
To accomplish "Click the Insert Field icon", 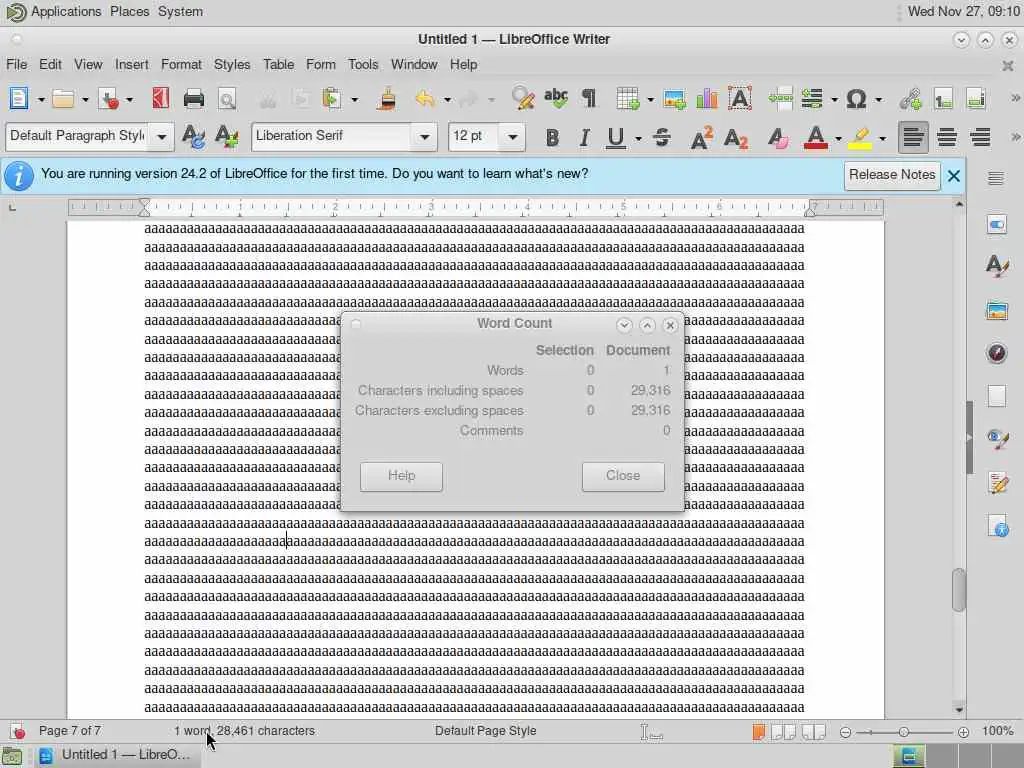I will (812, 99).
